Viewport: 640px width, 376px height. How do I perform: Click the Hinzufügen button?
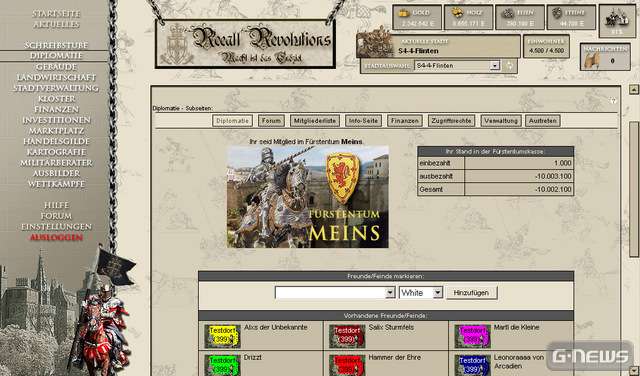(x=471, y=293)
